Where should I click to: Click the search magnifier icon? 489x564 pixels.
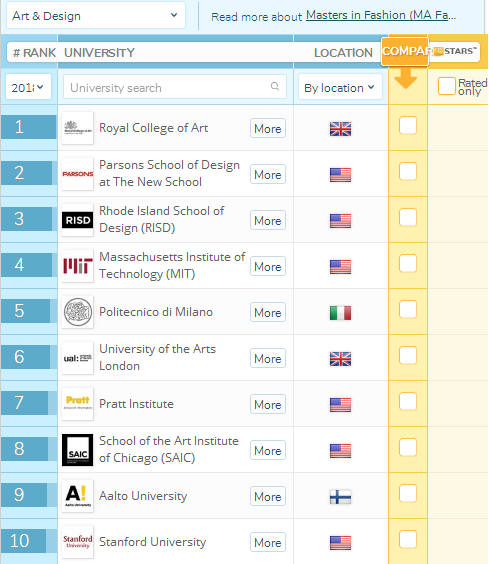275,86
